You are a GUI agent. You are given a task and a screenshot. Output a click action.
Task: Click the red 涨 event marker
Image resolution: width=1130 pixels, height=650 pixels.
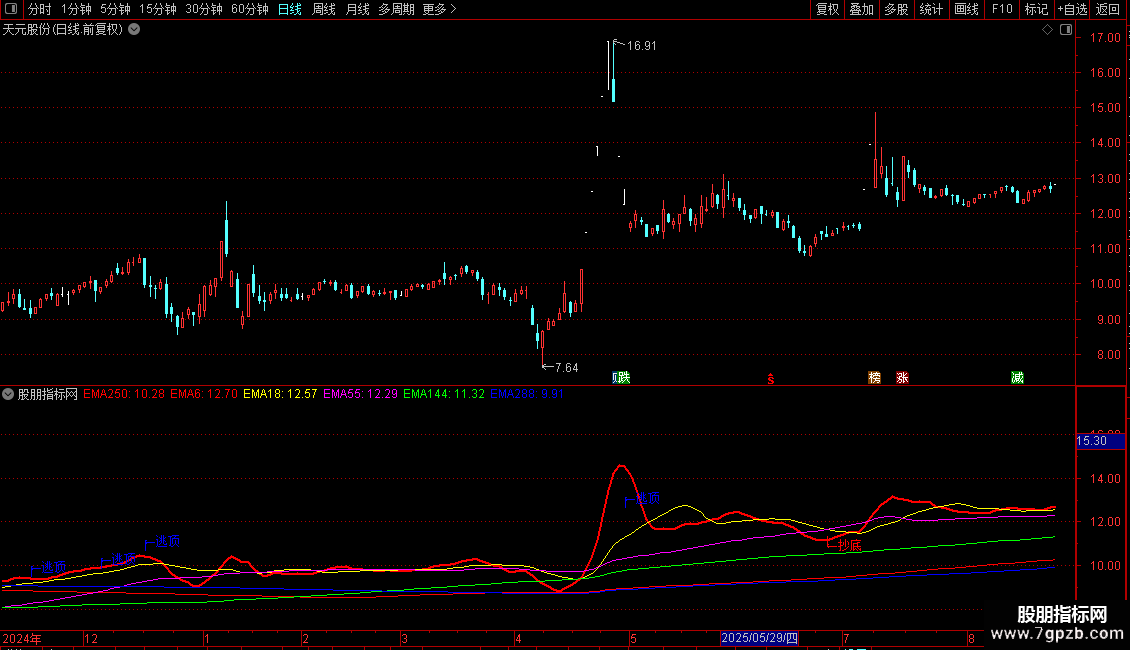tap(902, 378)
